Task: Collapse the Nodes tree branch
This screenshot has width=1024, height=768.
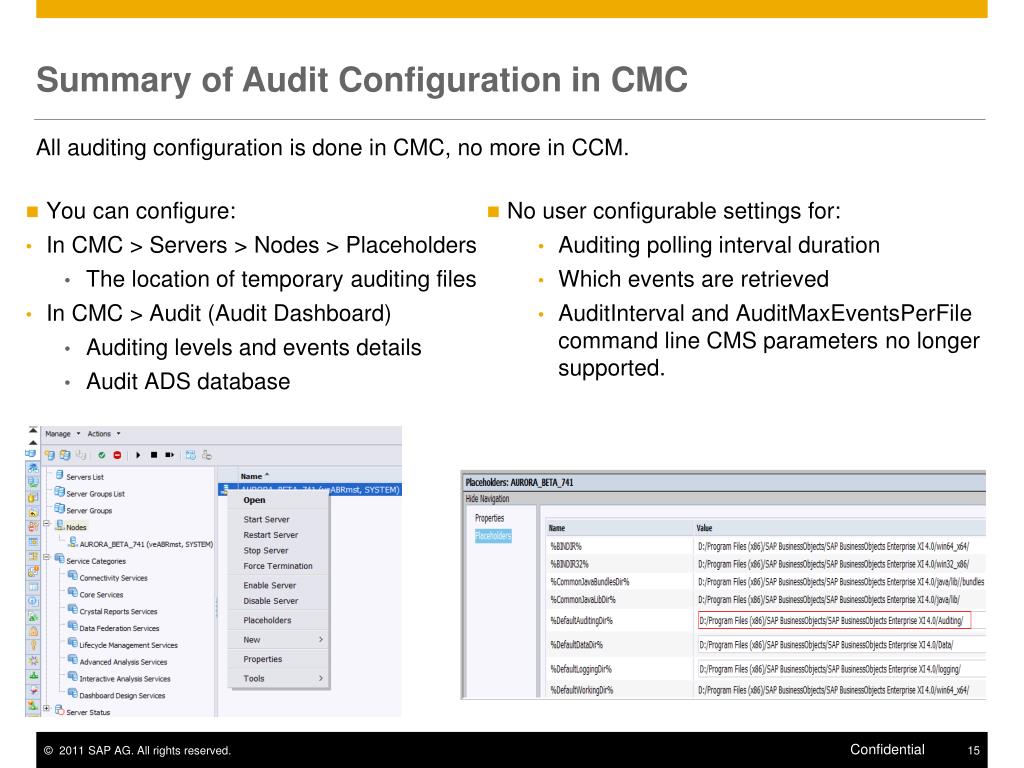Action: 46,524
